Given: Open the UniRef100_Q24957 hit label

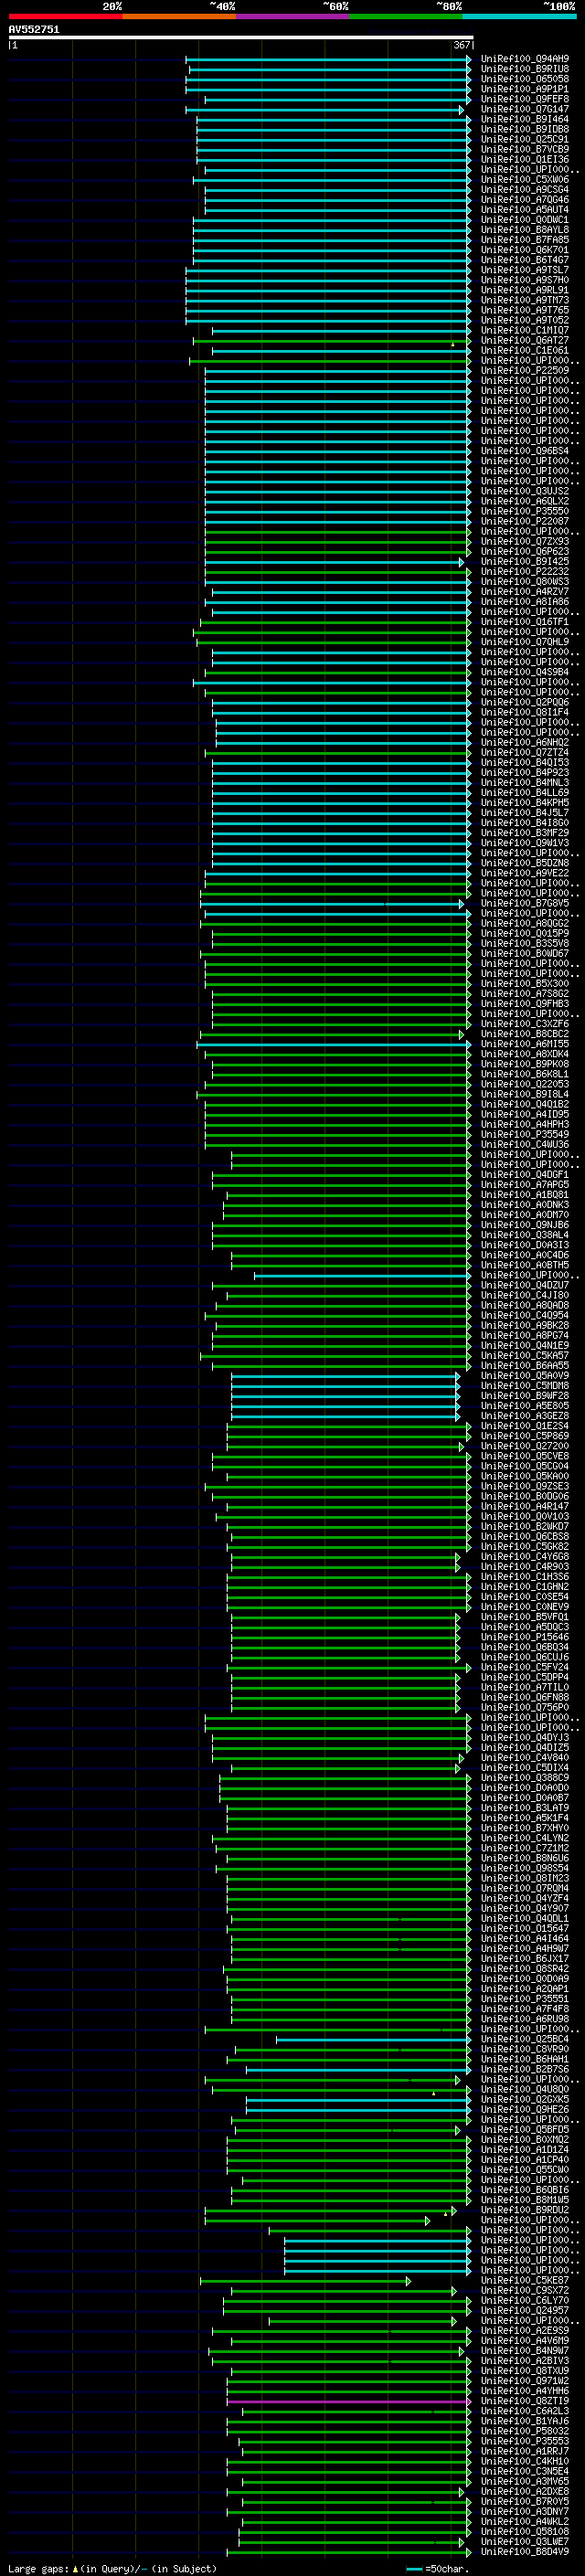Looking at the screenshot, I should (525, 2311).
